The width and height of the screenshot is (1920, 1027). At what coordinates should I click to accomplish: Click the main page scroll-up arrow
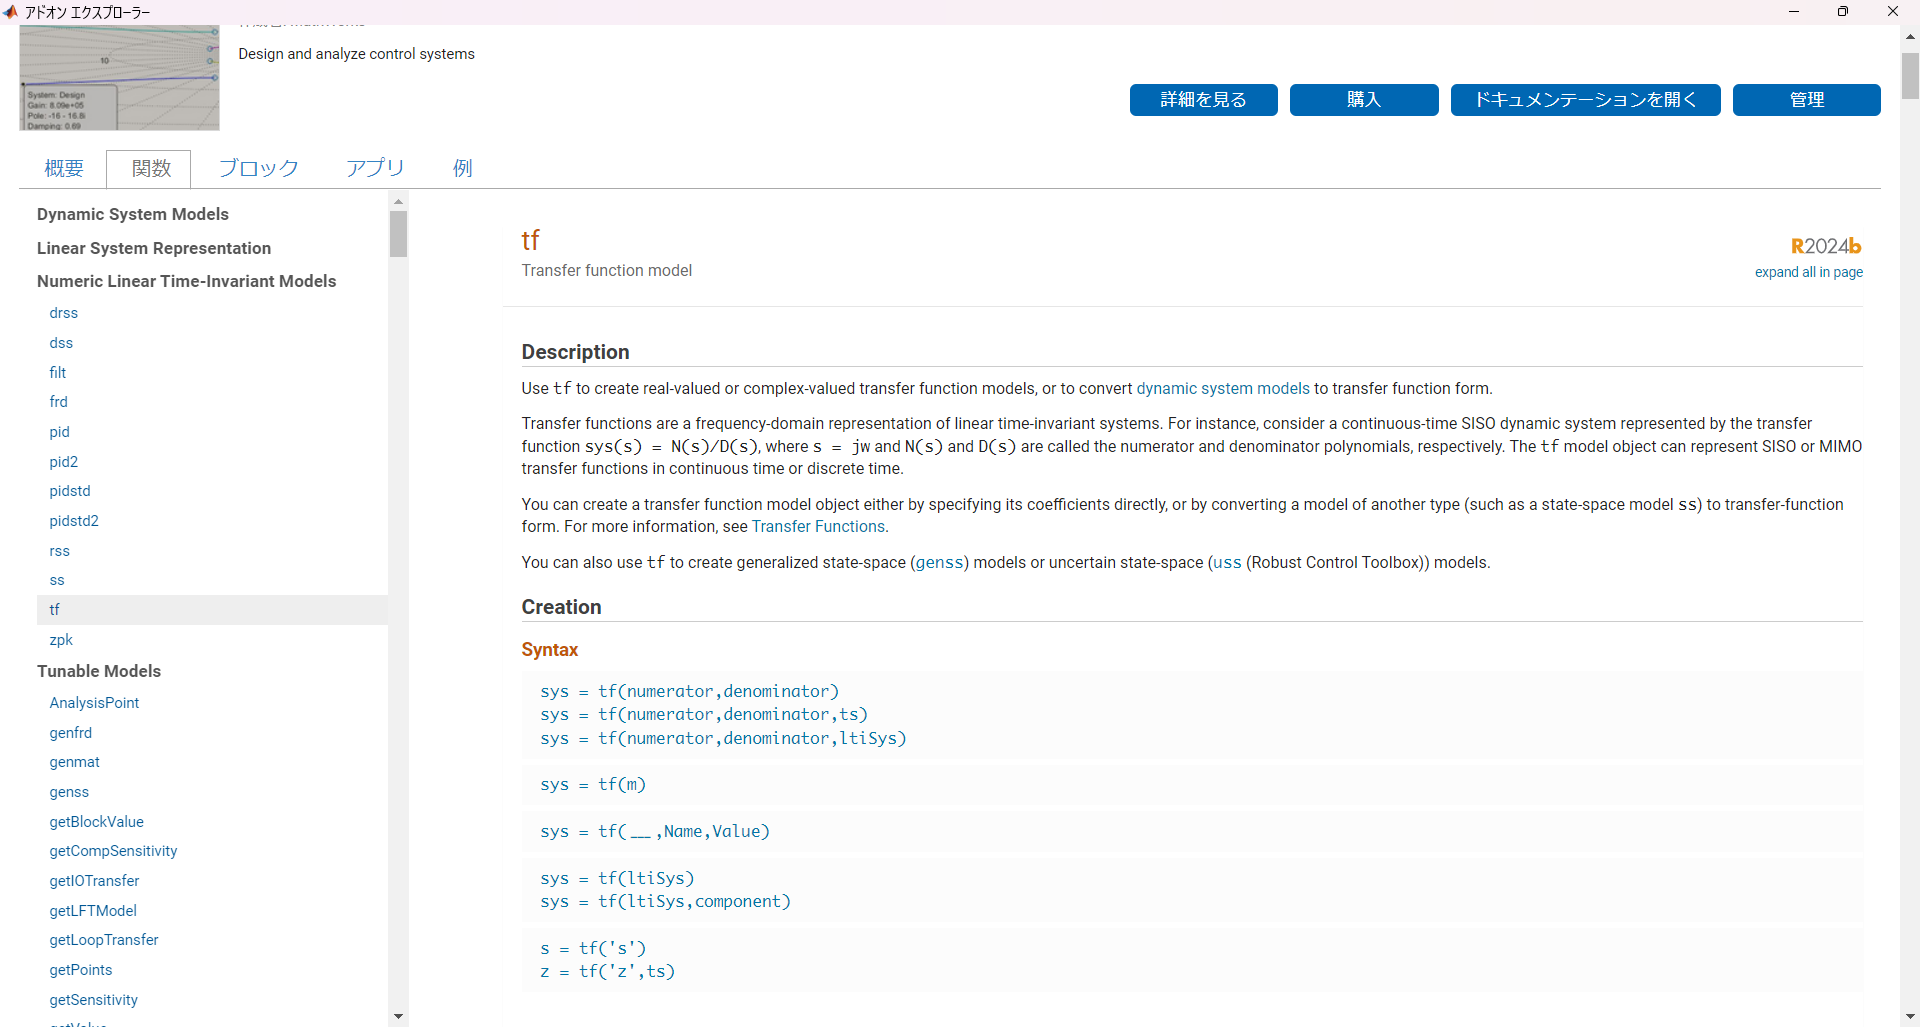click(1908, 36)
